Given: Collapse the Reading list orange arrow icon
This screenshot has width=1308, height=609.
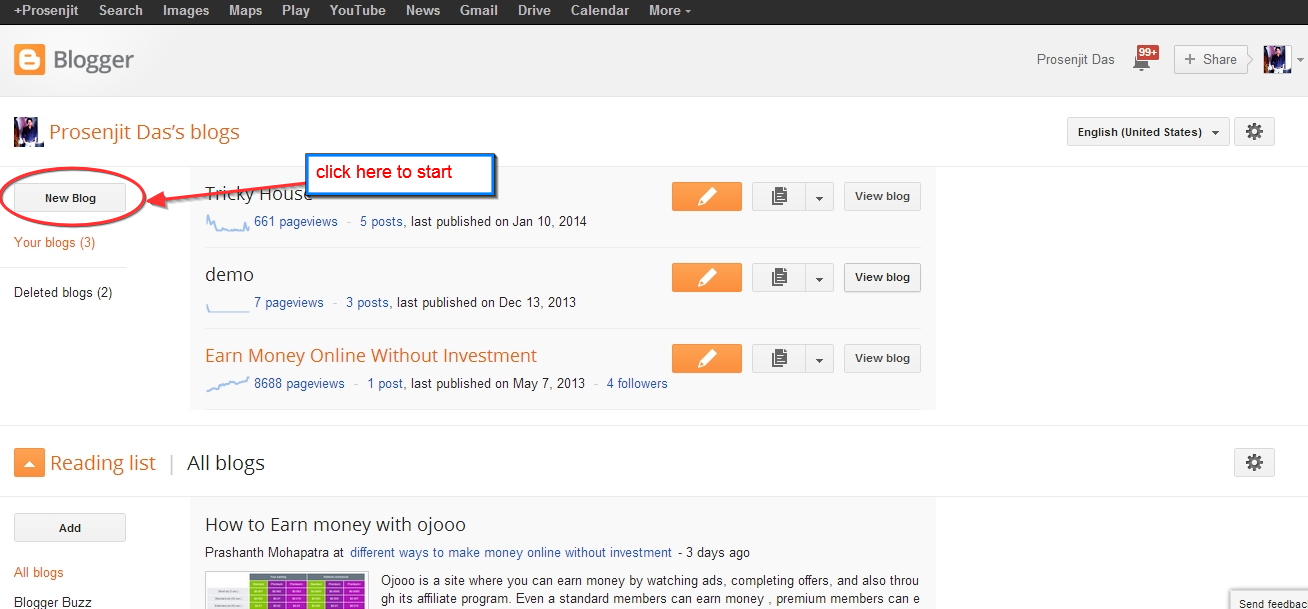Looking at the screenshot, I should coord(29,463).
